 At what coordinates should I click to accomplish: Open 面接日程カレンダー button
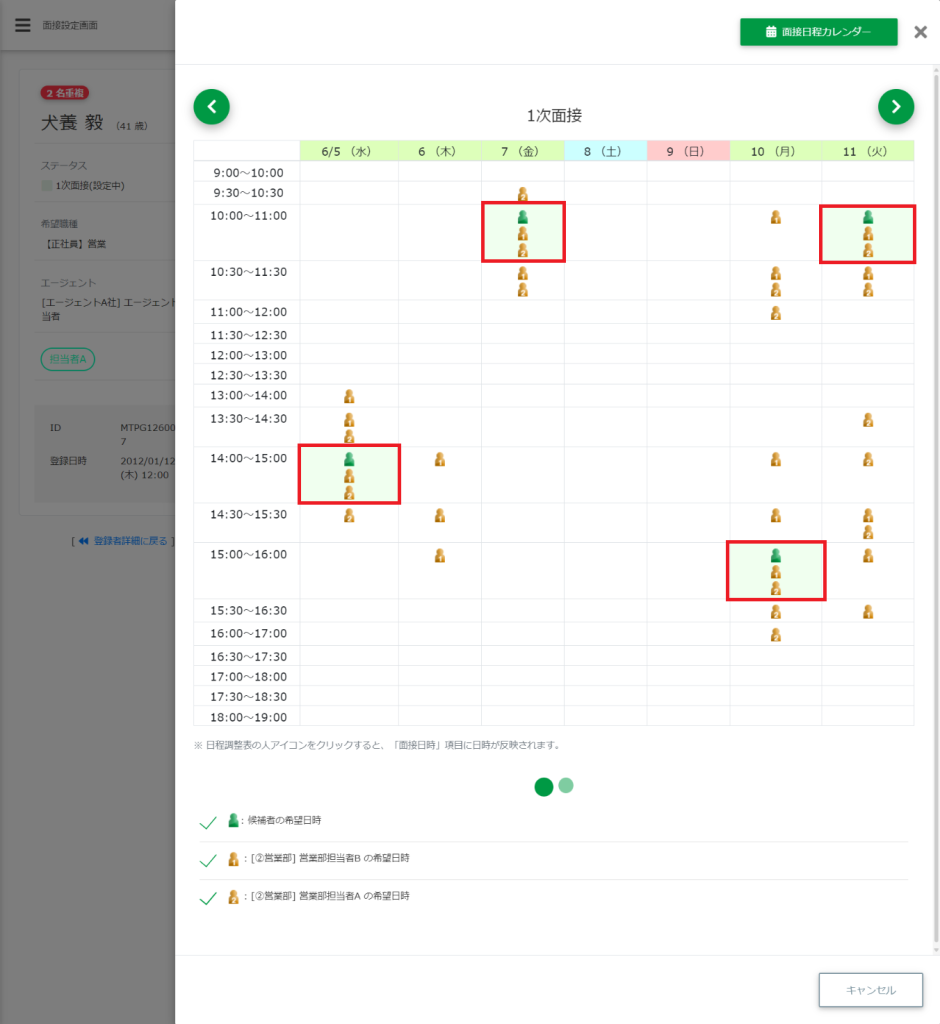pyautogui.click(x=818, y=32)
